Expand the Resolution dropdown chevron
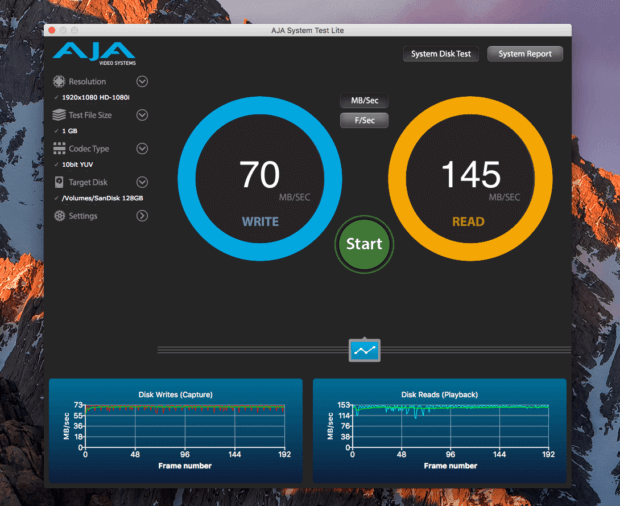The width and height of the screenshot is (620, 506). [142, 82]
